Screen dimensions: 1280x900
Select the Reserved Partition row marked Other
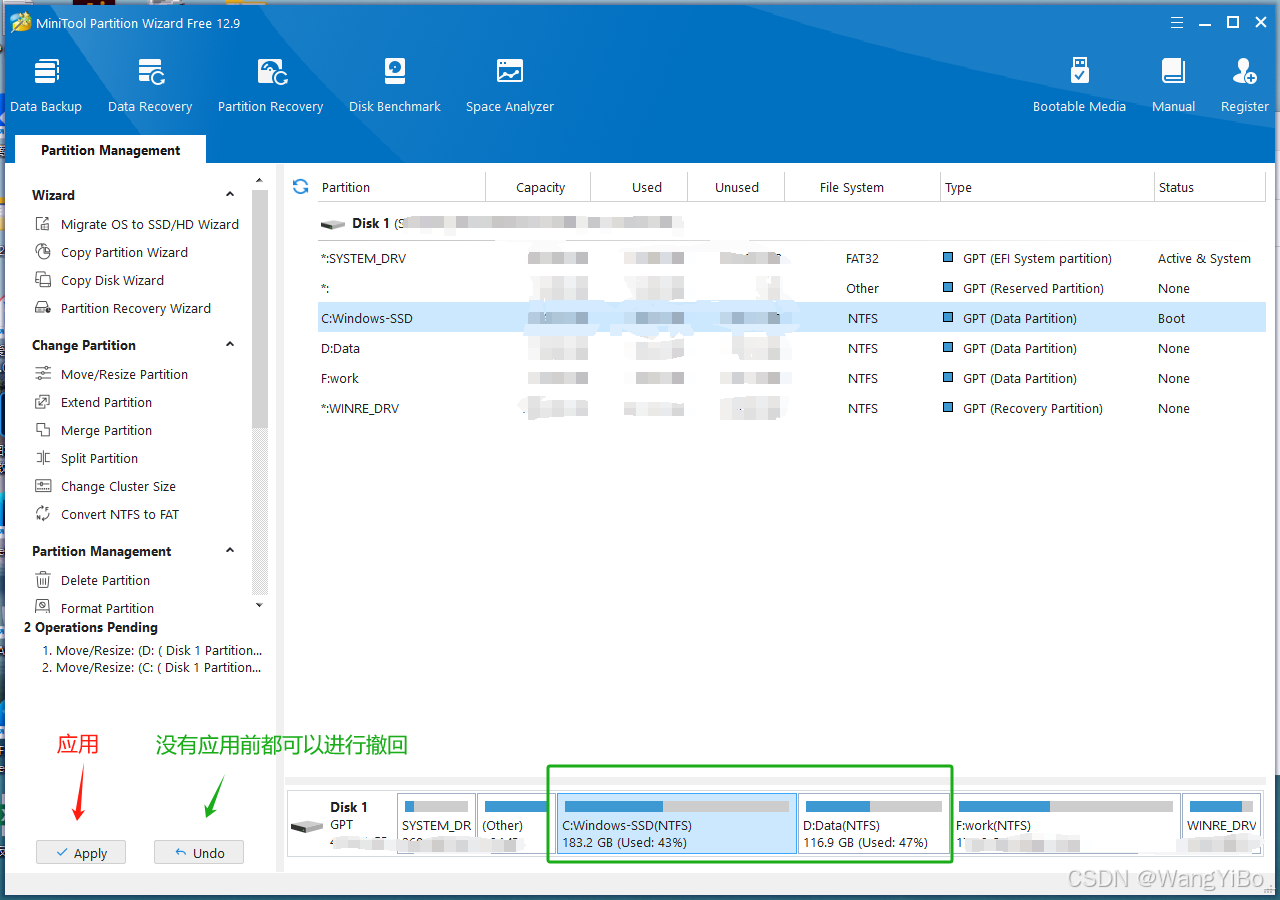792,288
